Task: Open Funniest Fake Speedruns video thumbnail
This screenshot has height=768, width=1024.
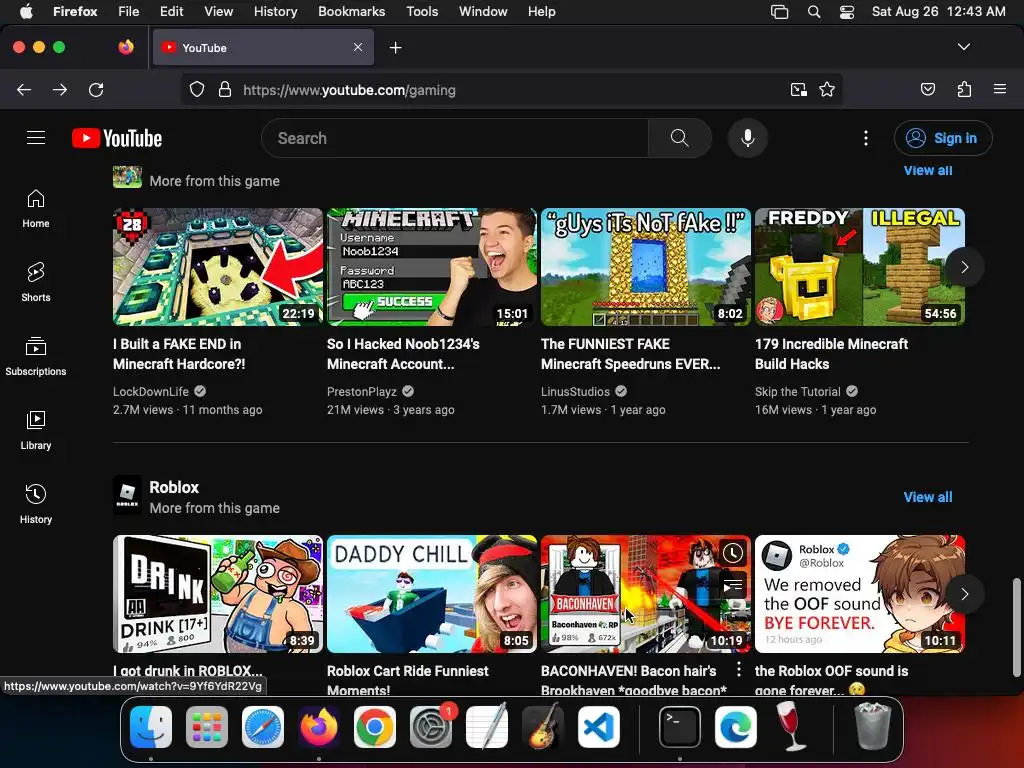Action: pyautogui.click(x=646, y=266)
